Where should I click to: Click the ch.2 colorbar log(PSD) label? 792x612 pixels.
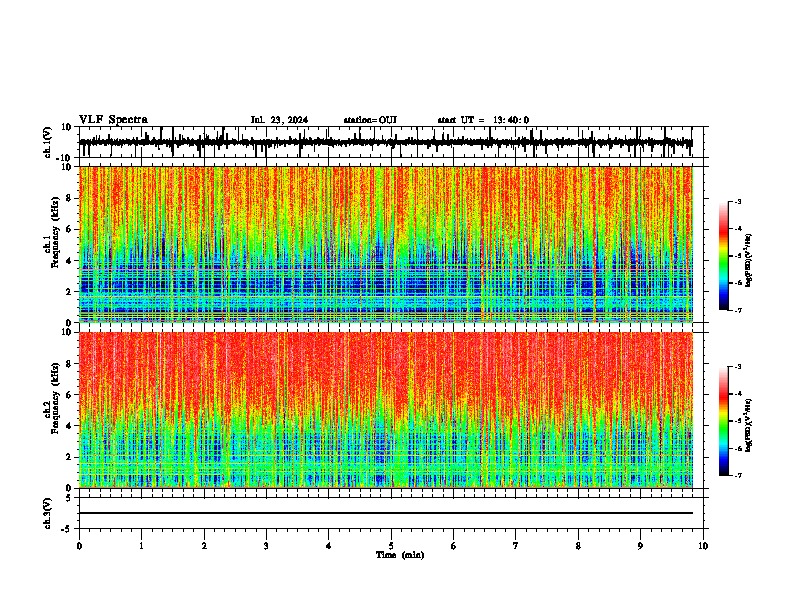(748, 425)
